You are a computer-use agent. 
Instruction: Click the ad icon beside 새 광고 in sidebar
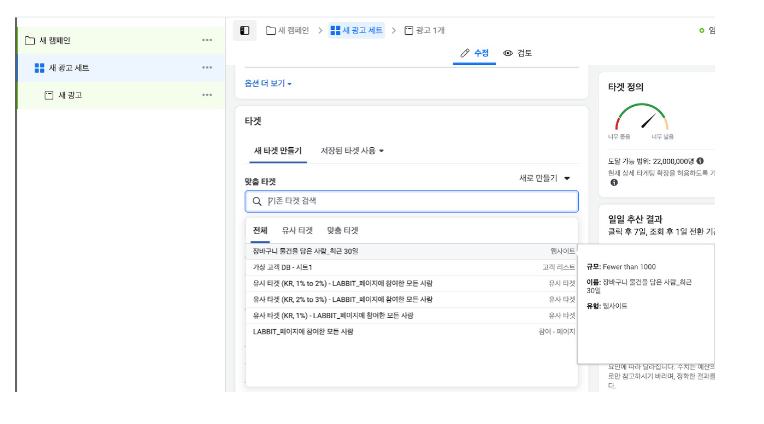coord(49,95)
